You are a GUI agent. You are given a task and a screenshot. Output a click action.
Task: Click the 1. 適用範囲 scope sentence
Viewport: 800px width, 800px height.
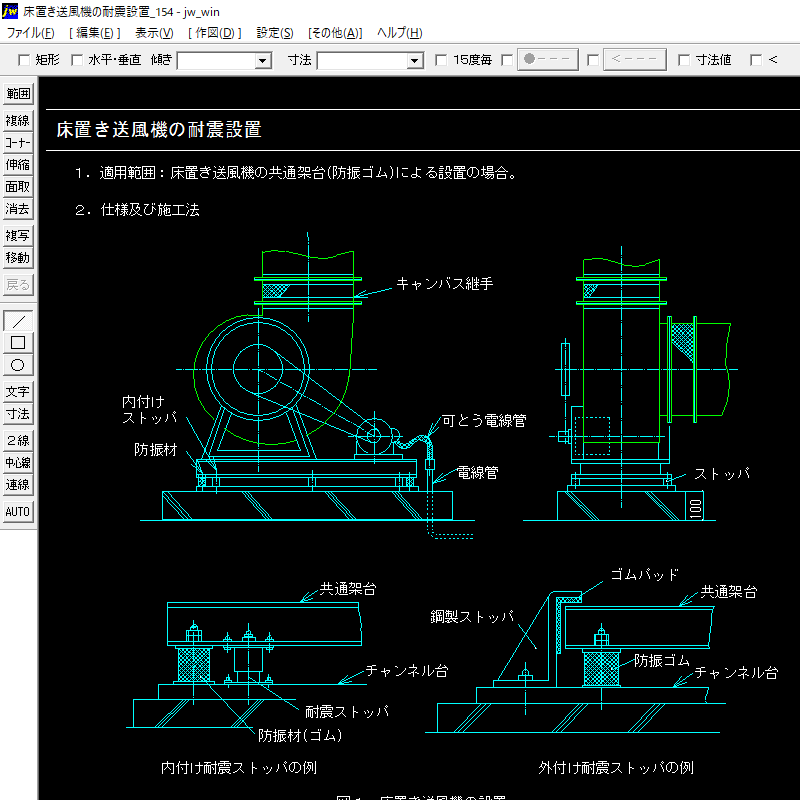tap(296, 173)
